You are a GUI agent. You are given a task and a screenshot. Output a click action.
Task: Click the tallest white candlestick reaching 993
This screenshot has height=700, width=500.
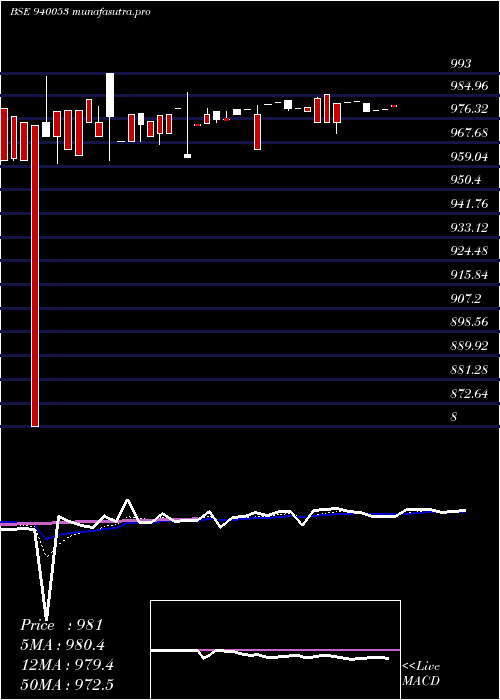pos(110,95)
